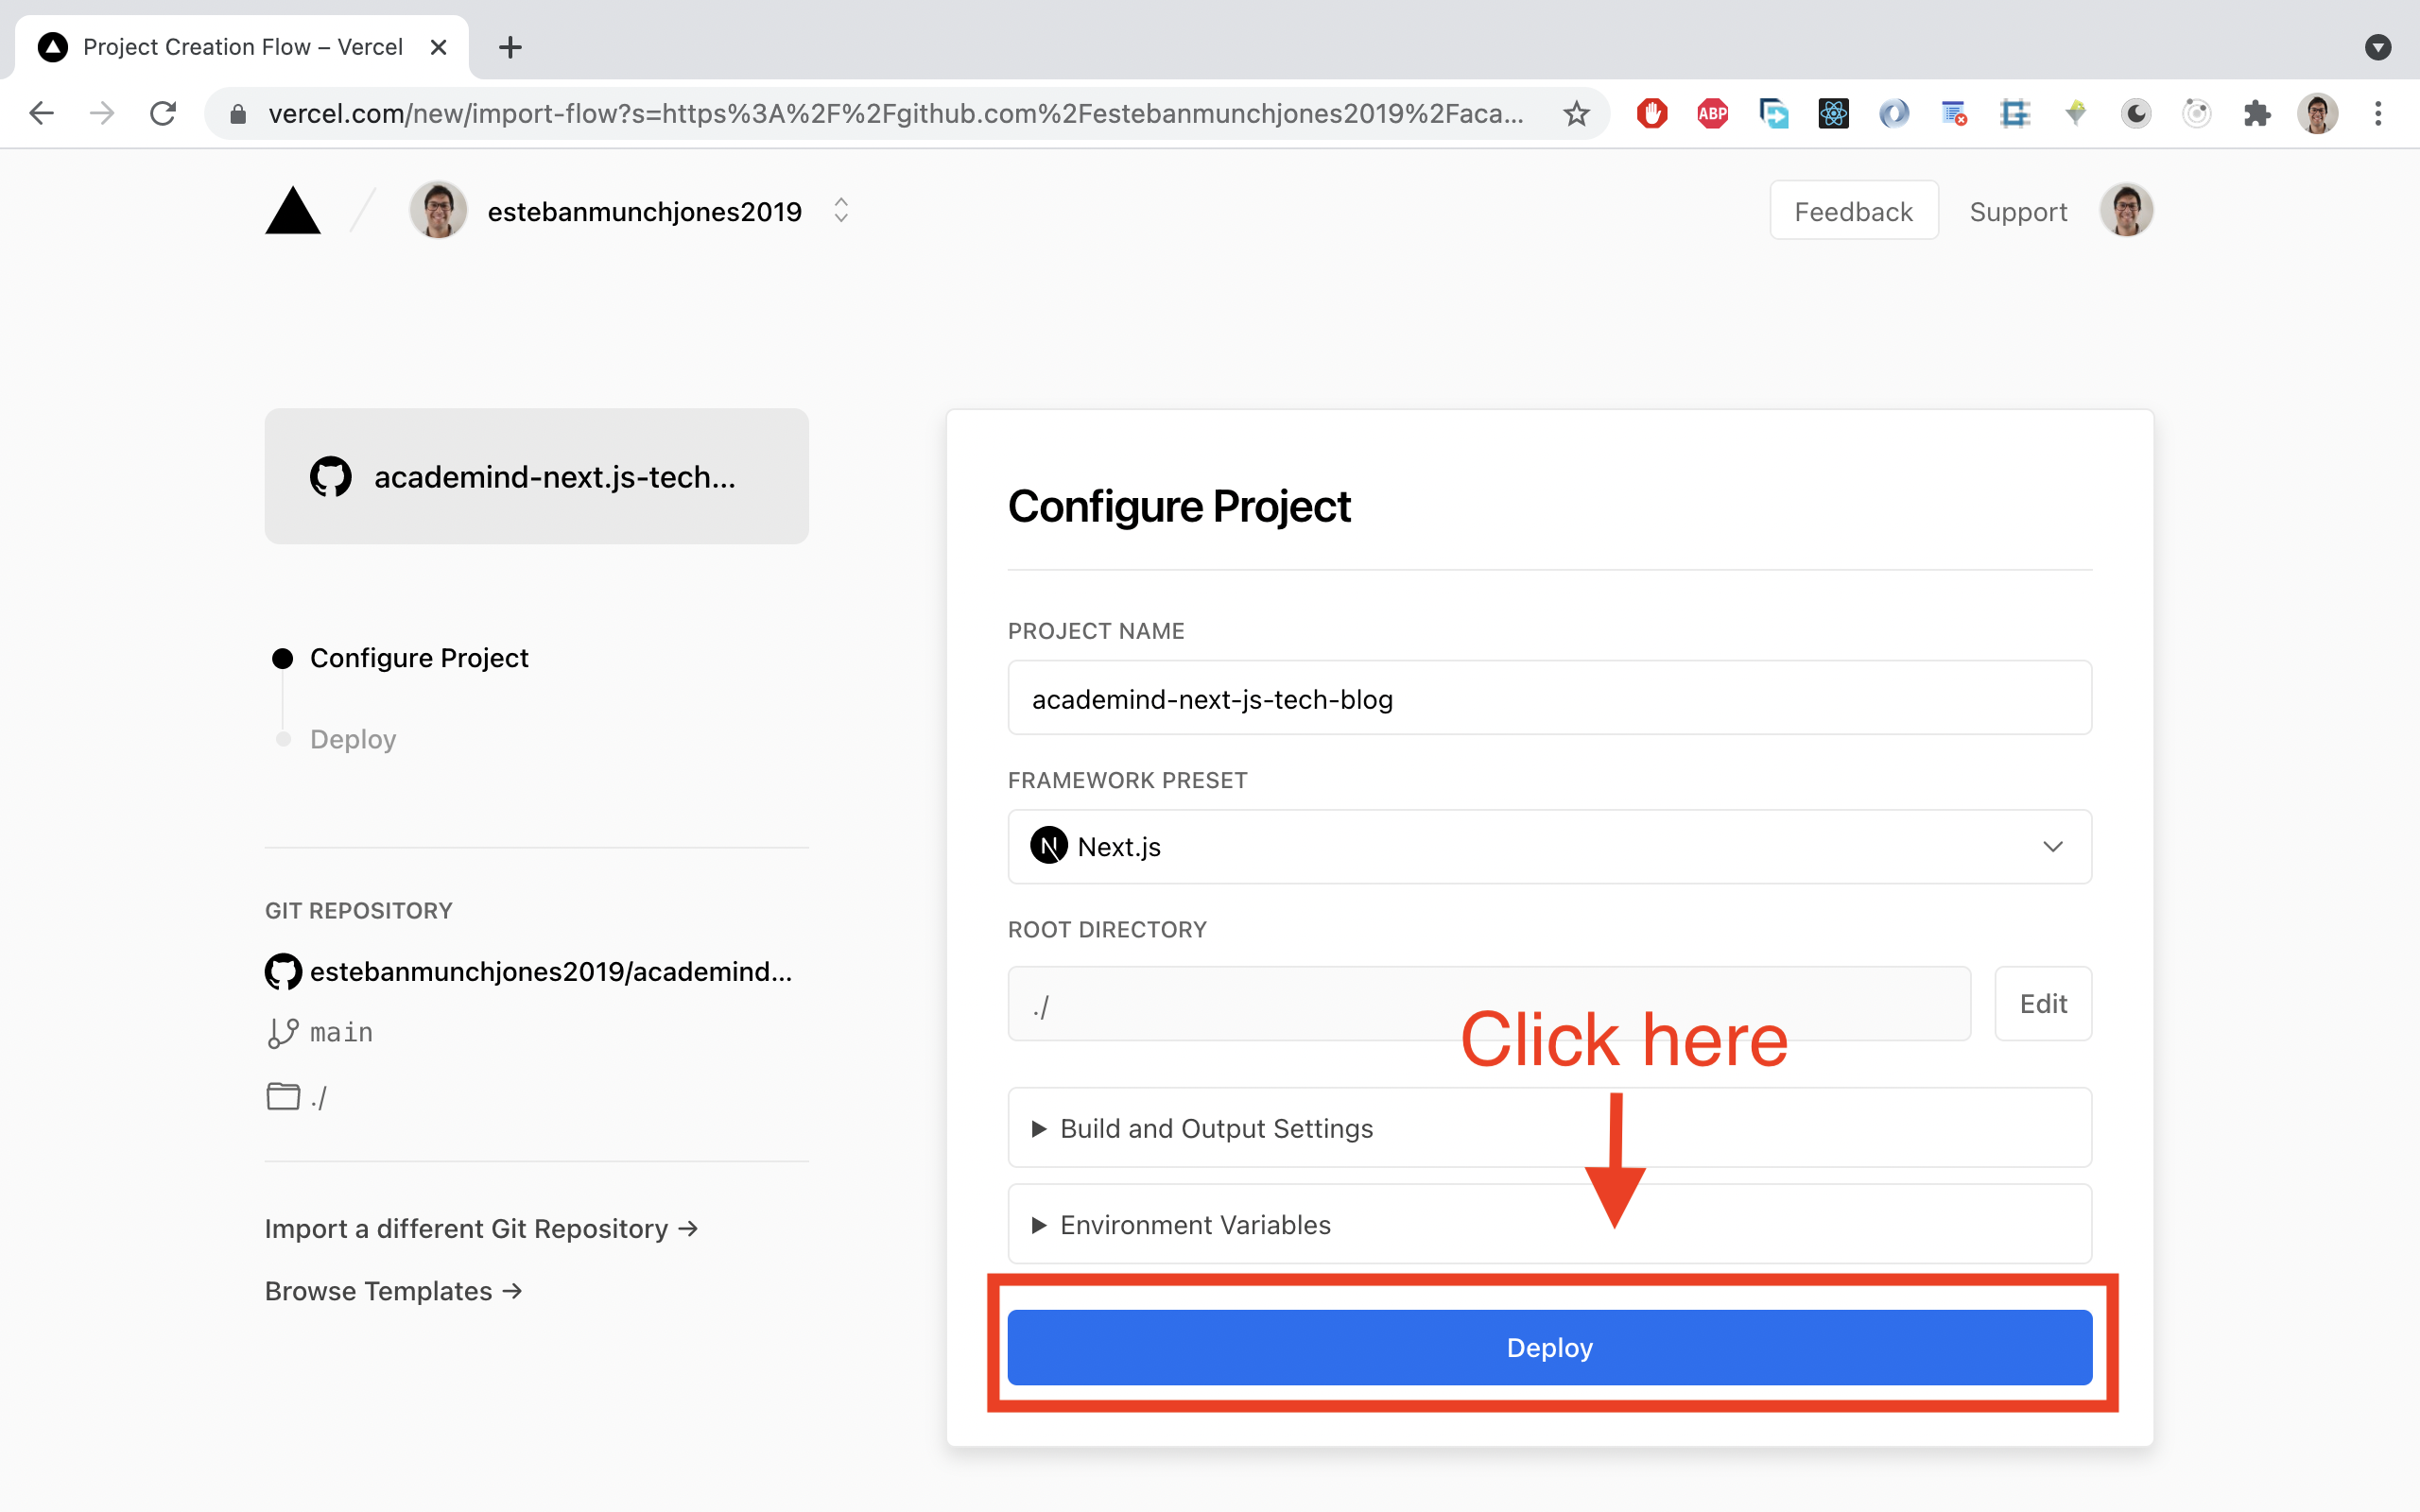2420x1512 pixels.
Task: Click the Edit root directory button
Action: tap(2042, 1004)
